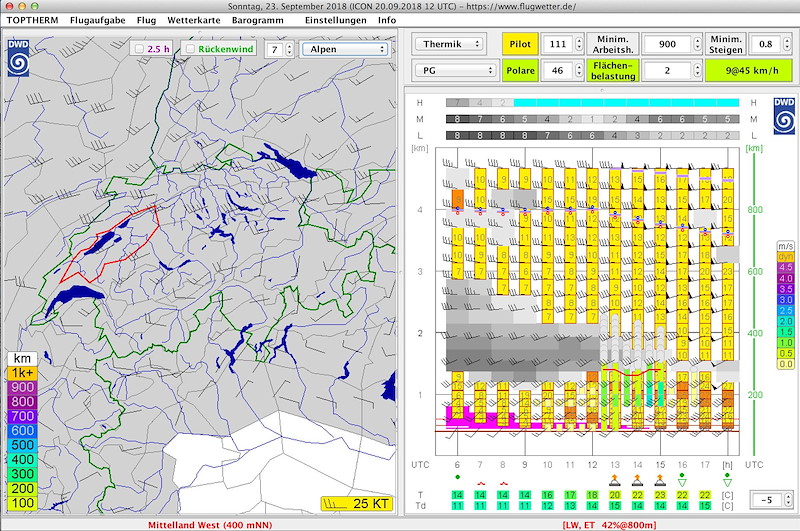Open the TOPTHERM menu
The height and width of the screenshot is (531, 800).
[33, 20]
